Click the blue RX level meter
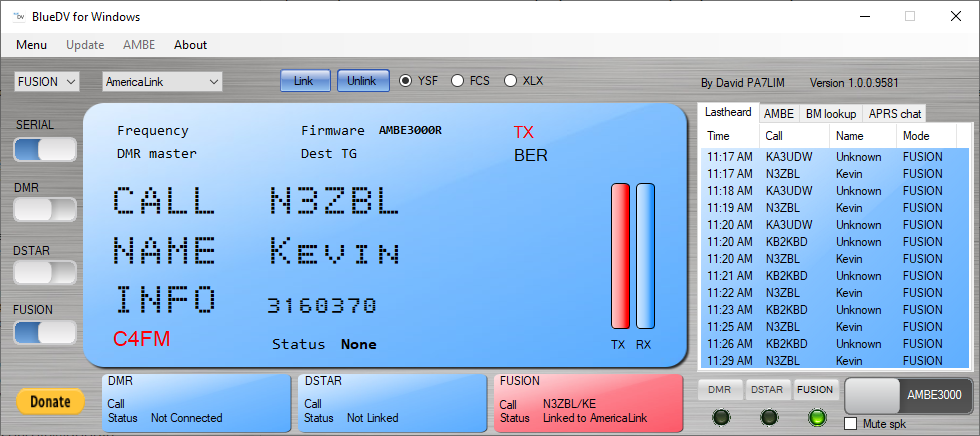 pos(645,256)
